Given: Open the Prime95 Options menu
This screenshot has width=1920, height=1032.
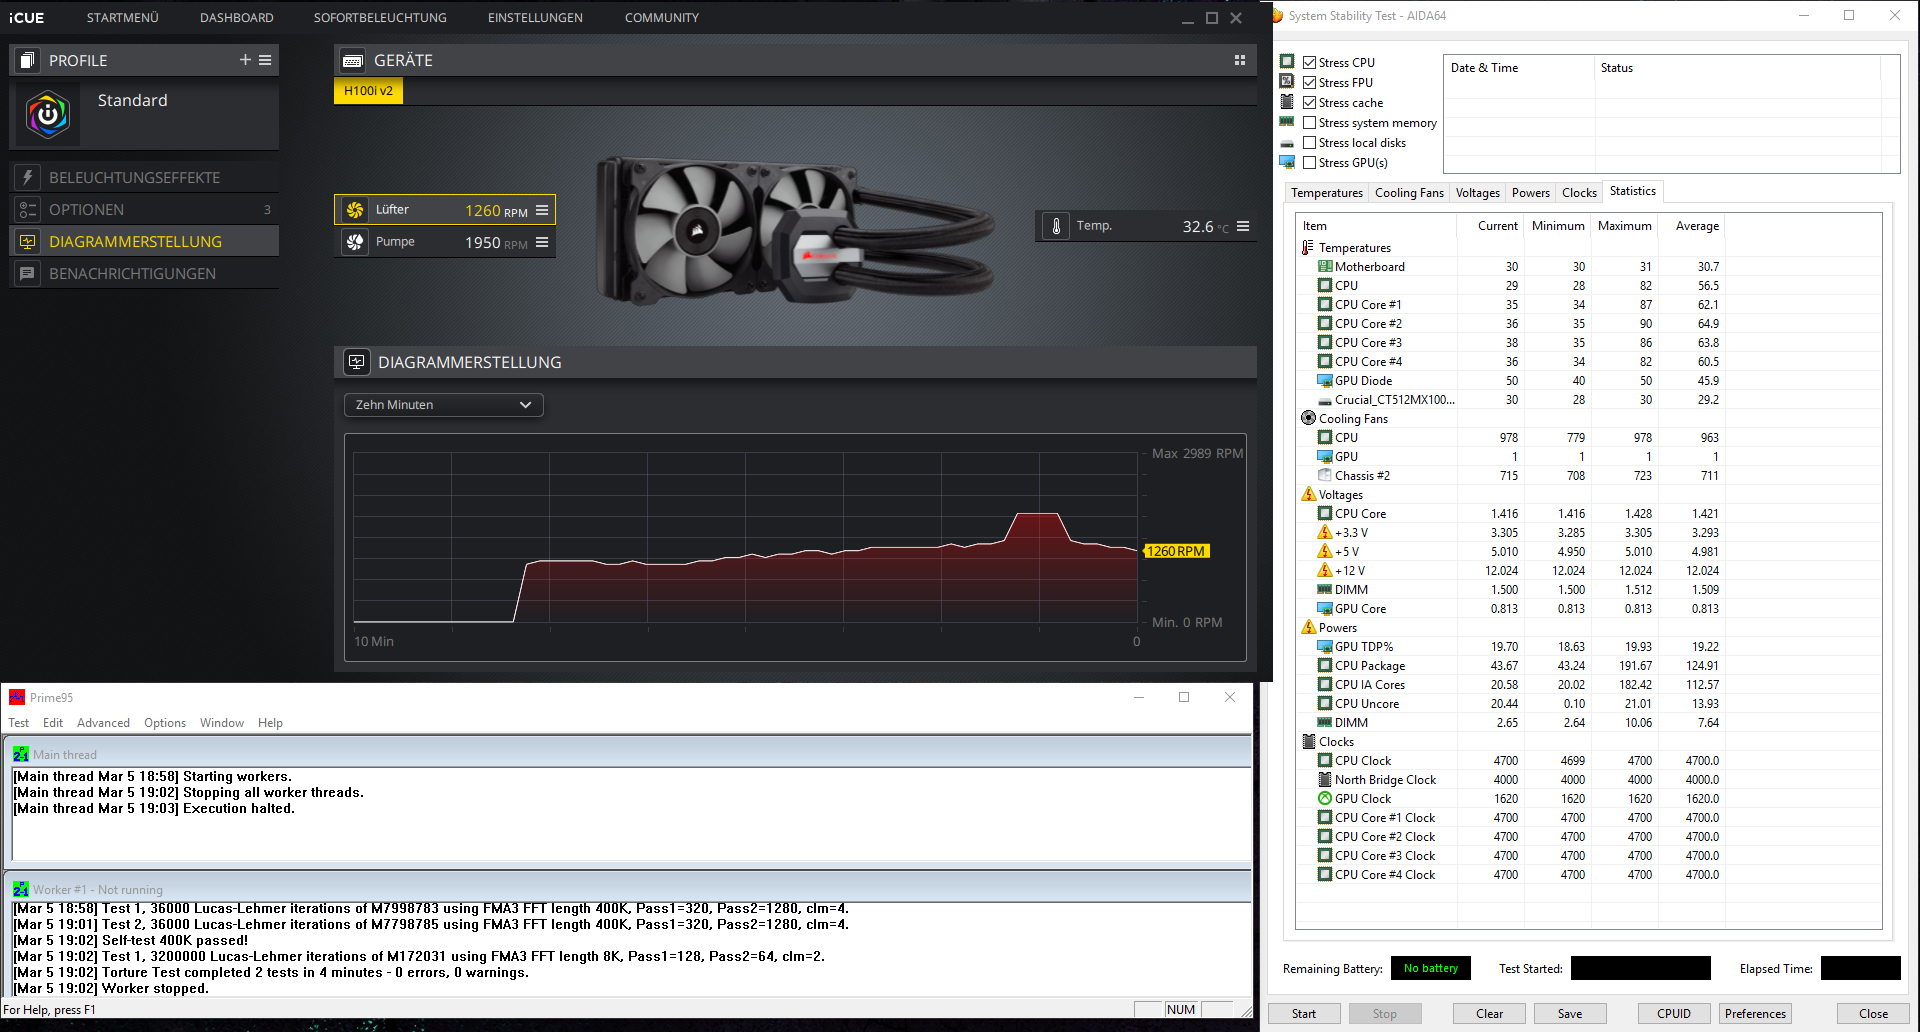Looking at the screenshot, I should [165, 723].
